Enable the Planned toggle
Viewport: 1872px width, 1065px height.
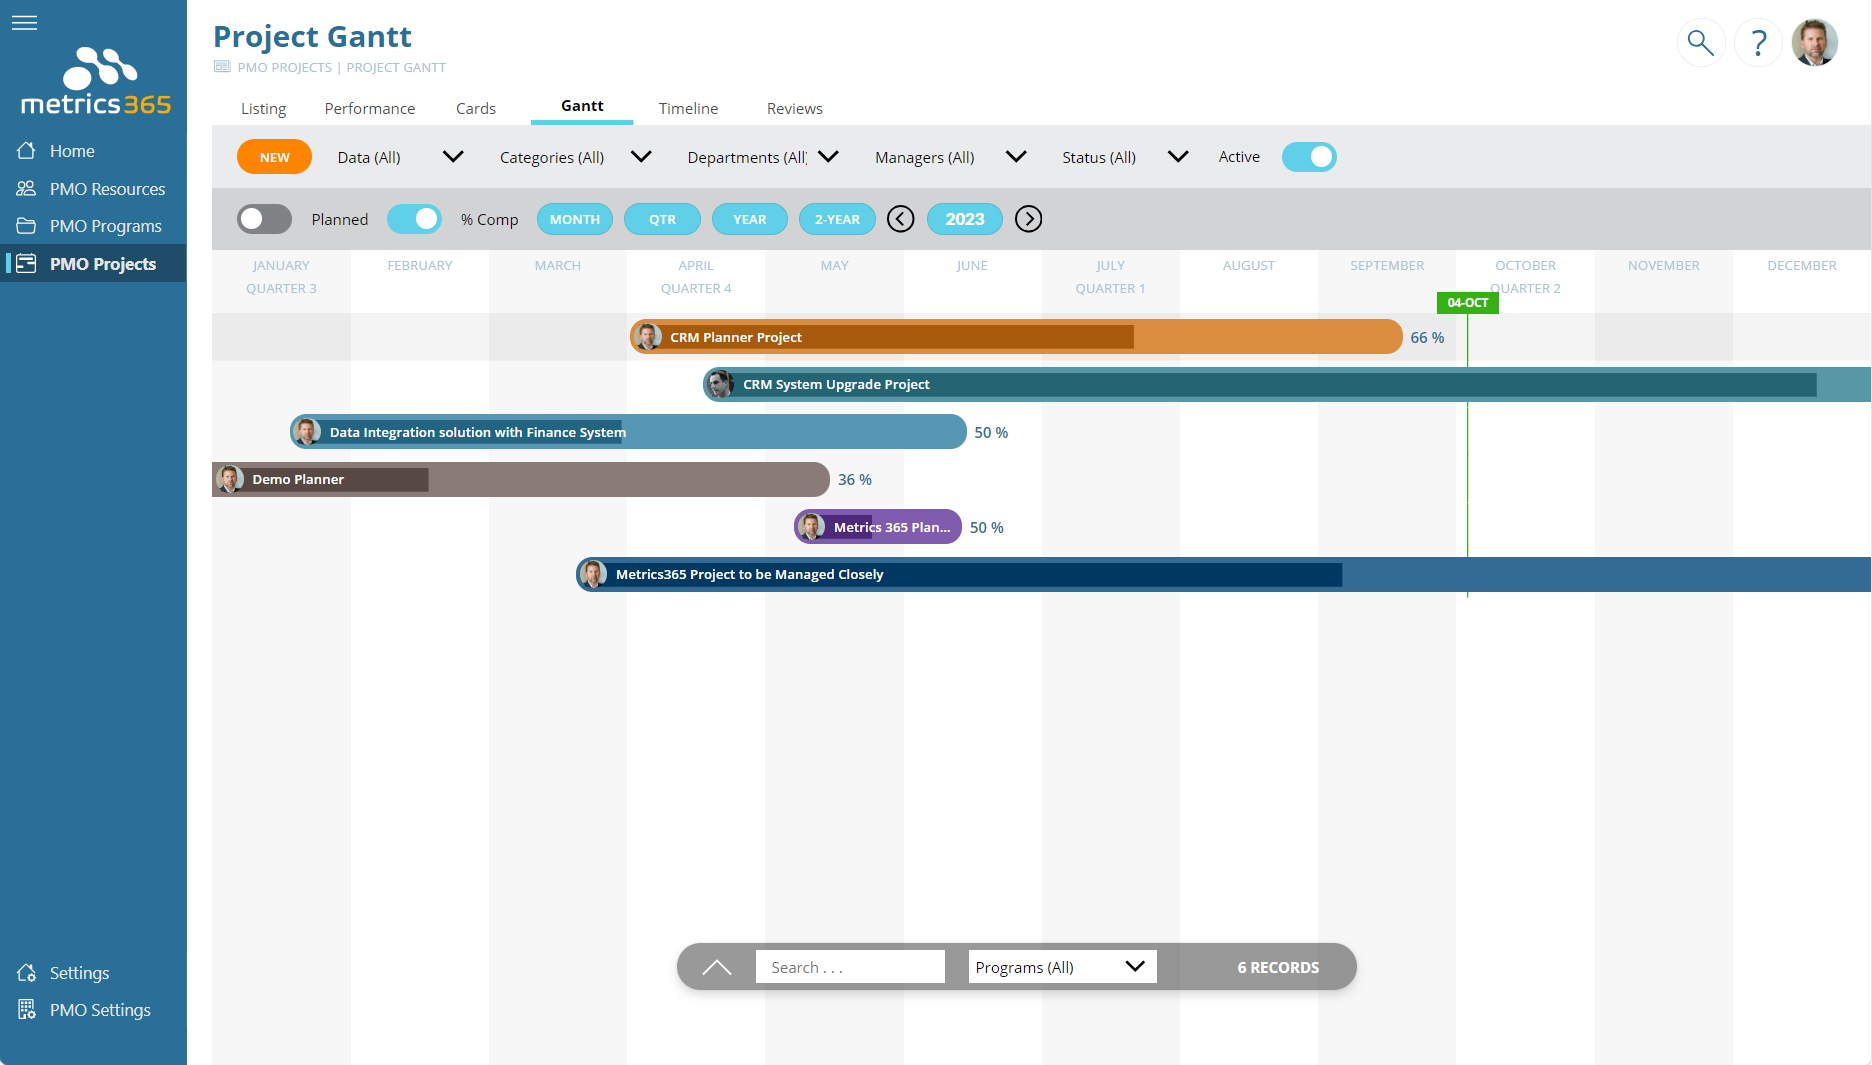tap(264, 219)
